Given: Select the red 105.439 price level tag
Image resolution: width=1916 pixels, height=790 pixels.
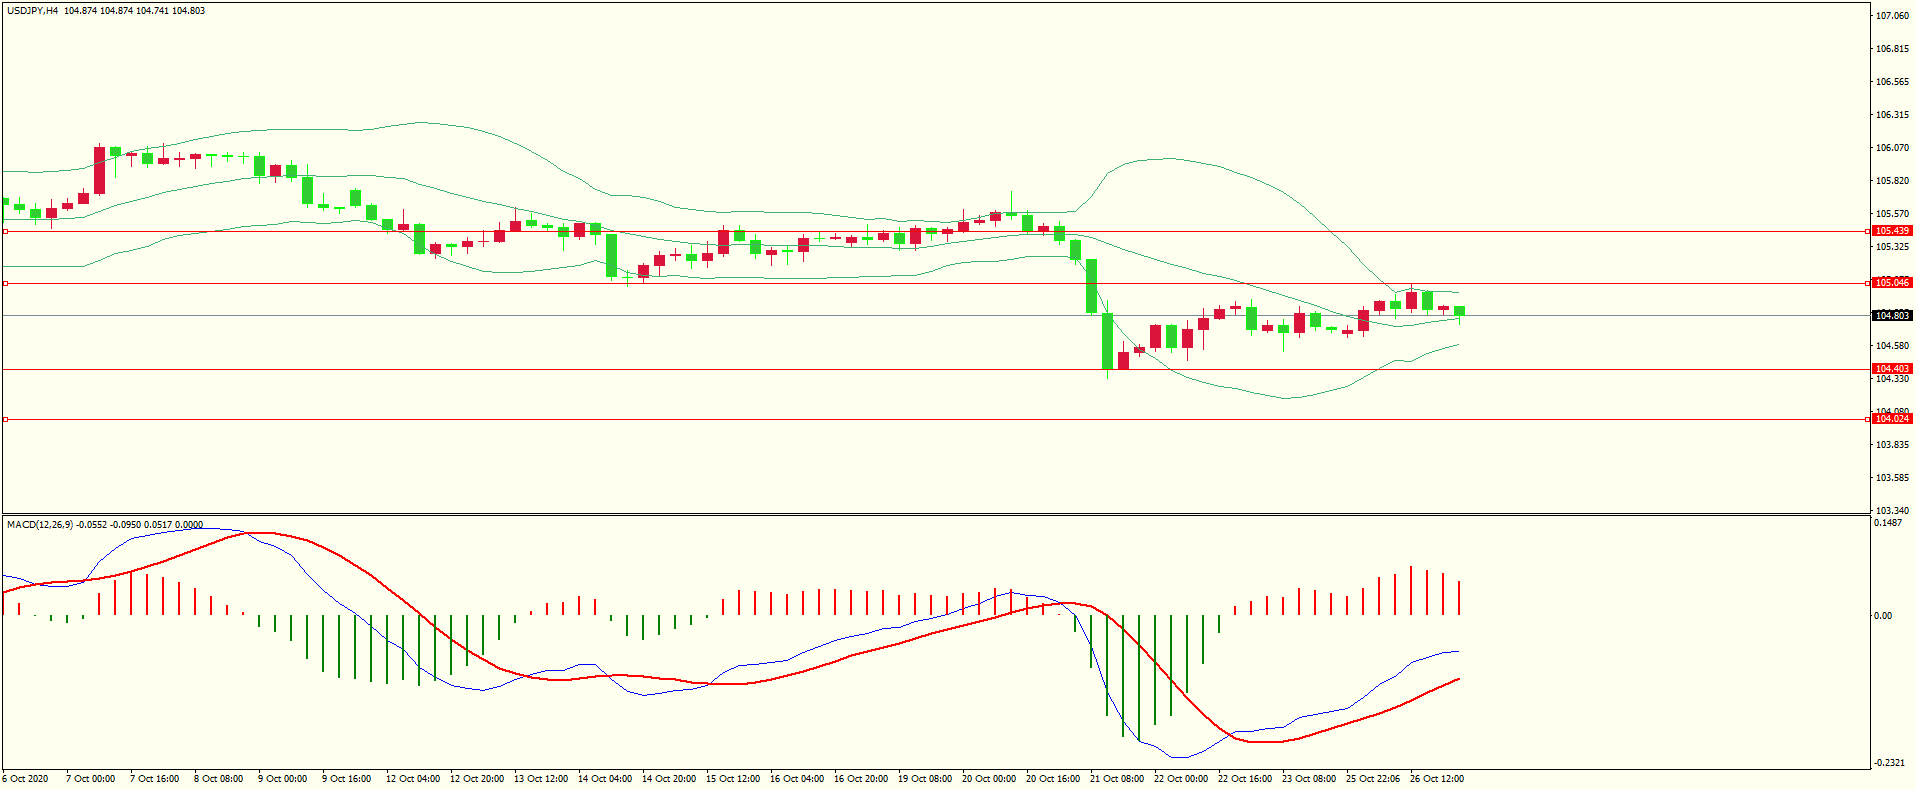Looking at the screenshot, I should pyautogui.click(x=1892, y=231).
